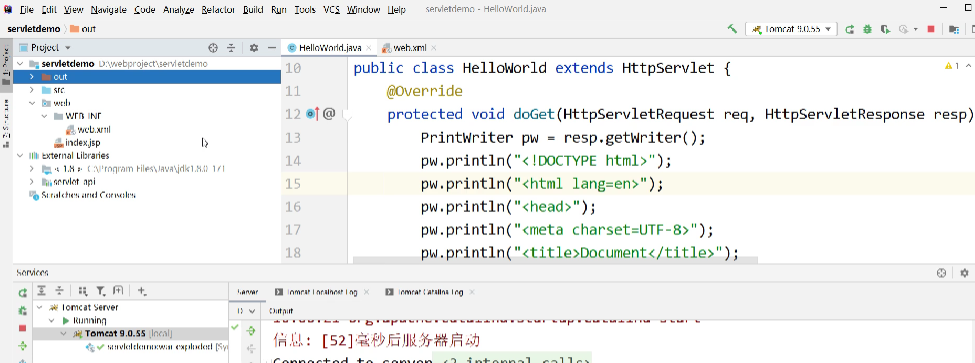Collapse the web folder
The height and width of the screenshot is (363, 975).
(x=32, y=103)
